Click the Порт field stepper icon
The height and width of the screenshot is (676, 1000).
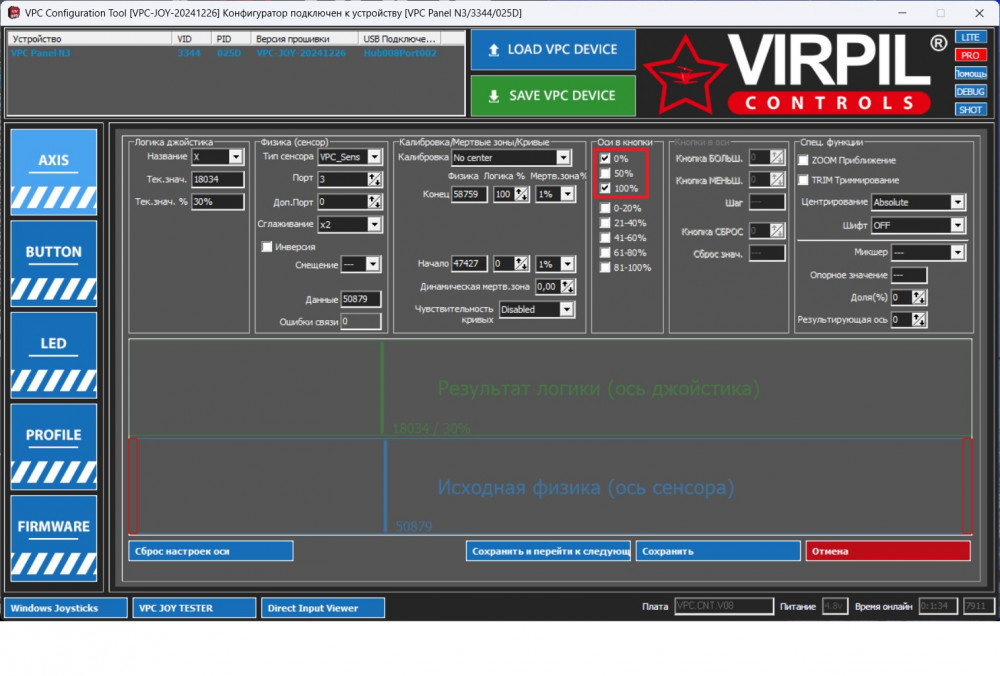click(x=375, y=179)
